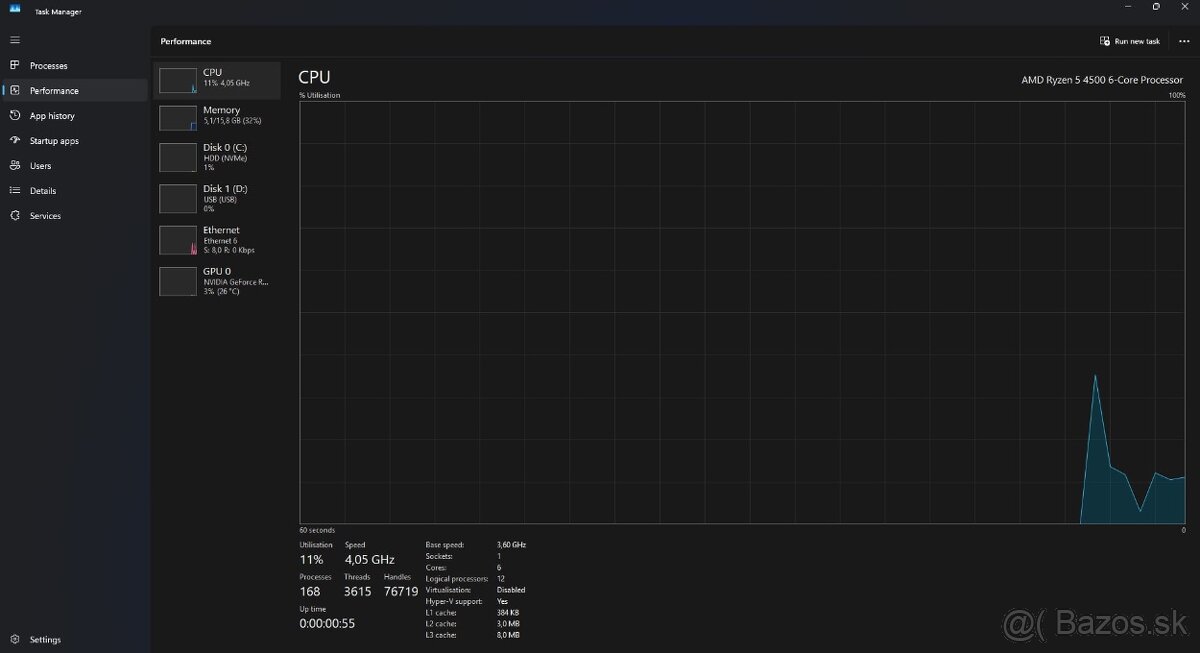This screenshot has width=1200, height=653.
Task: Open the three-dots more options menu
Action: 1184,42
